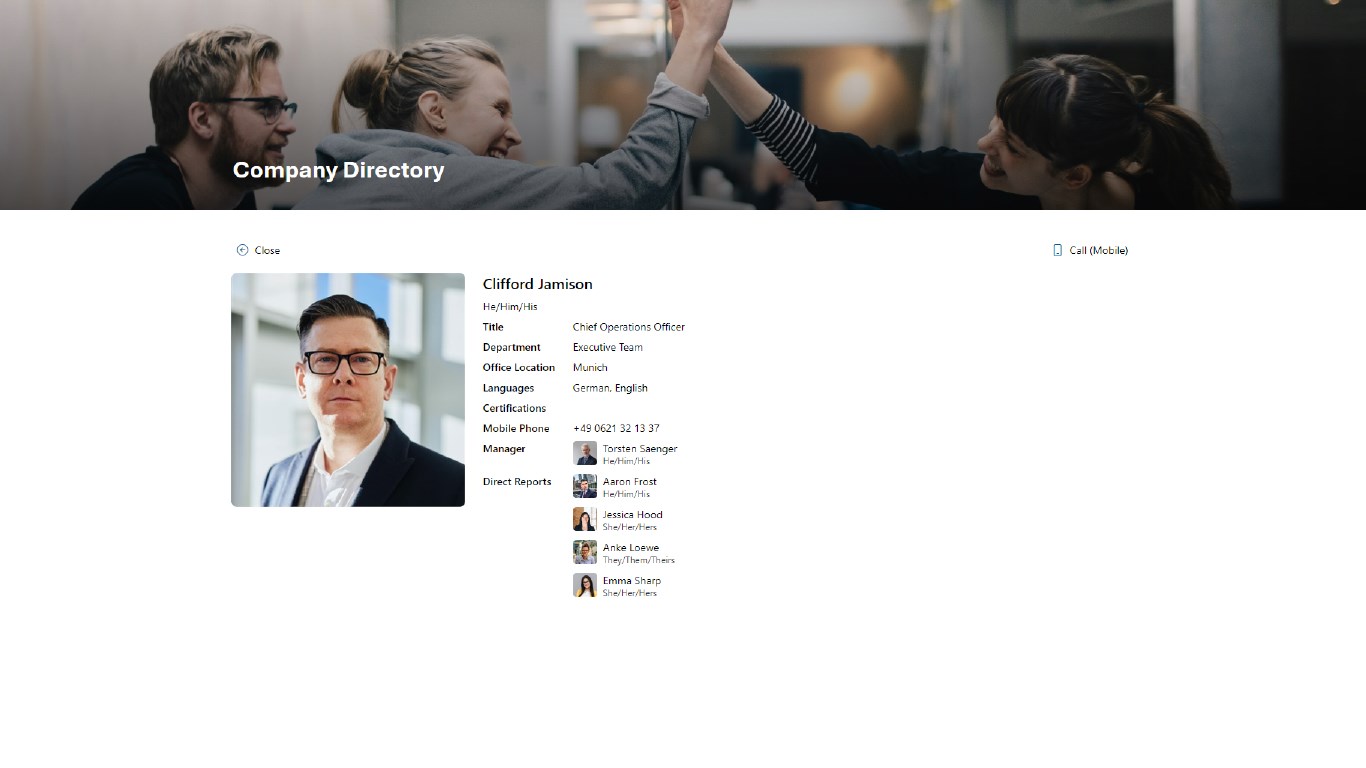Close the profile via Close text
Viewport: 1366px width, 768px height.
tap(267, 250)
